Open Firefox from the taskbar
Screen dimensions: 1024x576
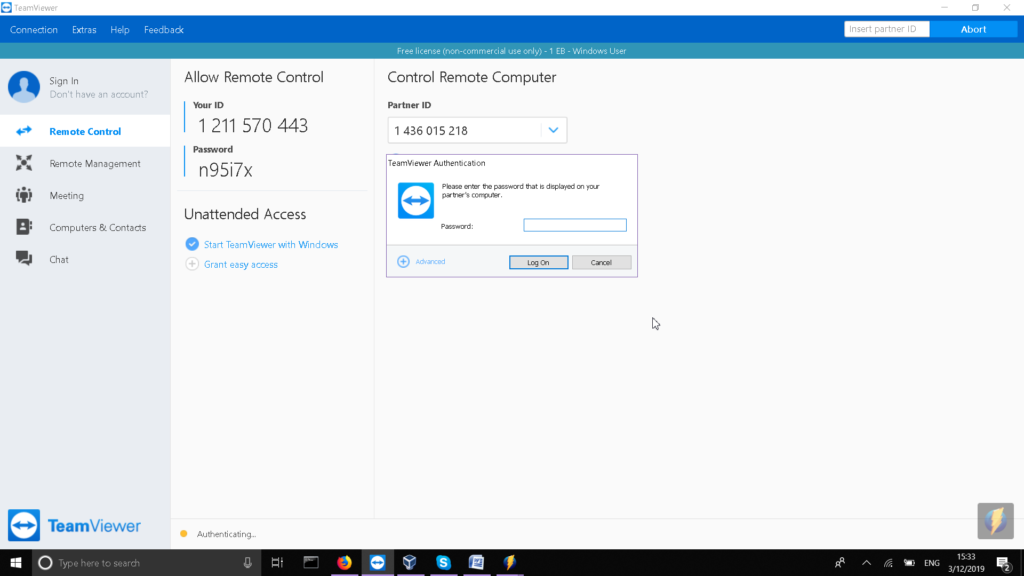tap(344, 562)
